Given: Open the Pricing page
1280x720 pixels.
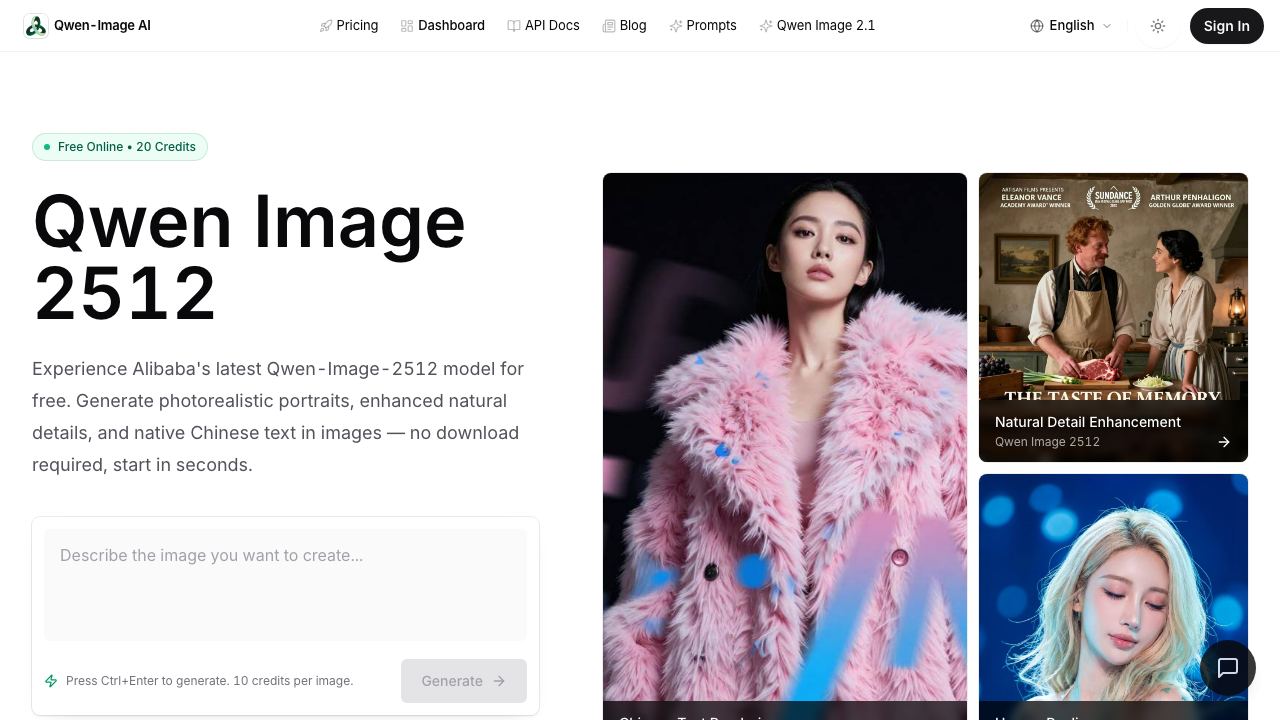Looking at the screenshot, I should click(x=348, y=26).
